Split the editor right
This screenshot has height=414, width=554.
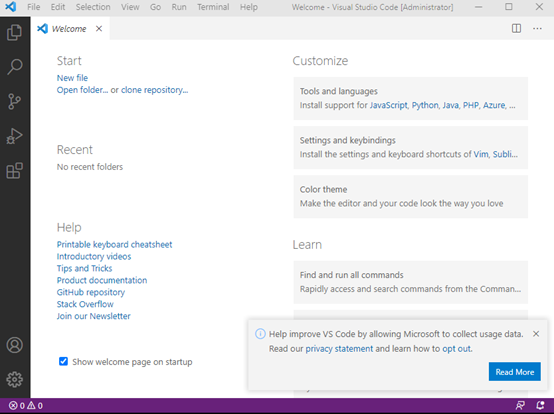coord(516,28)
